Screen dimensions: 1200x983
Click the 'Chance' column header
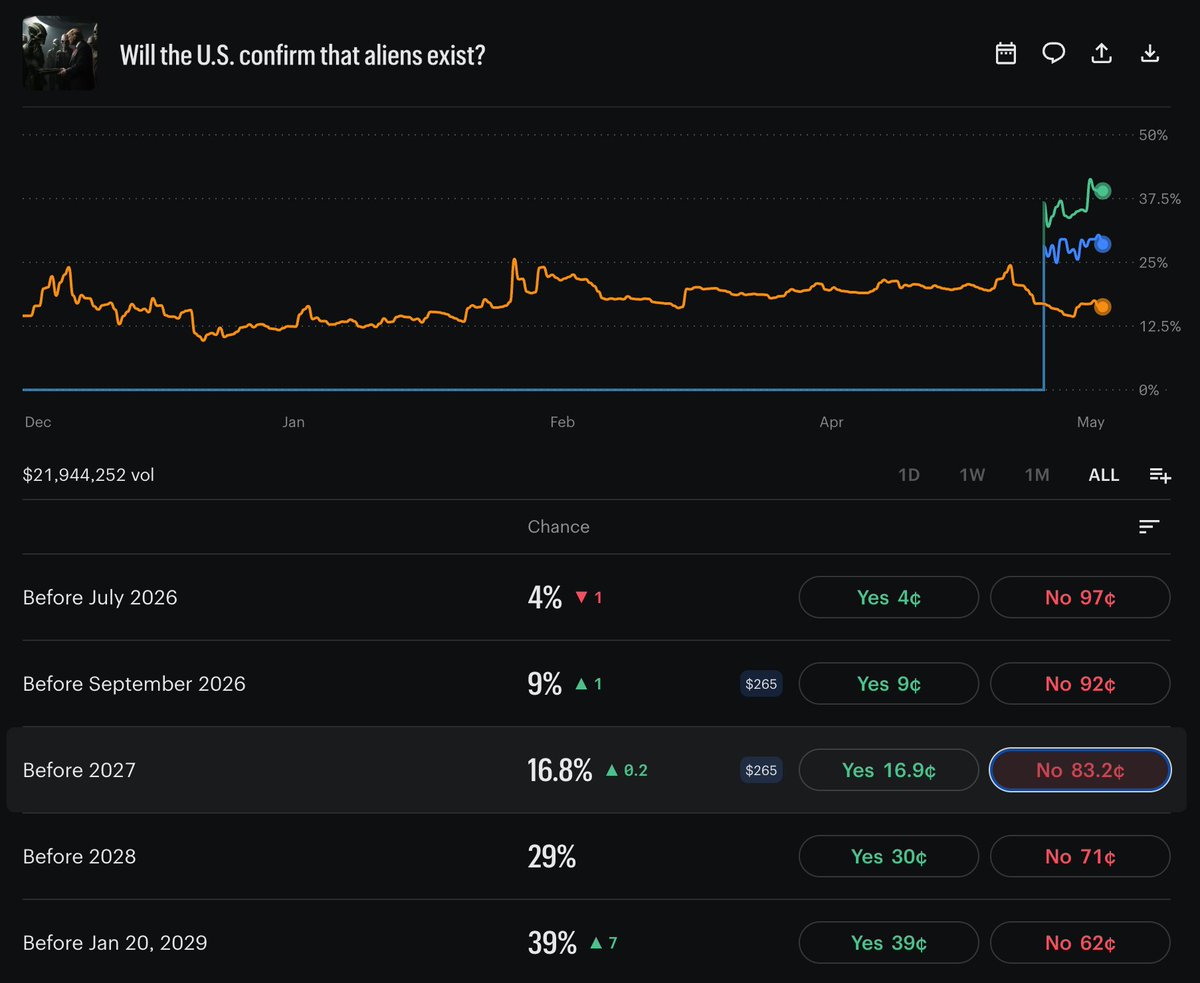pos(559,527)
